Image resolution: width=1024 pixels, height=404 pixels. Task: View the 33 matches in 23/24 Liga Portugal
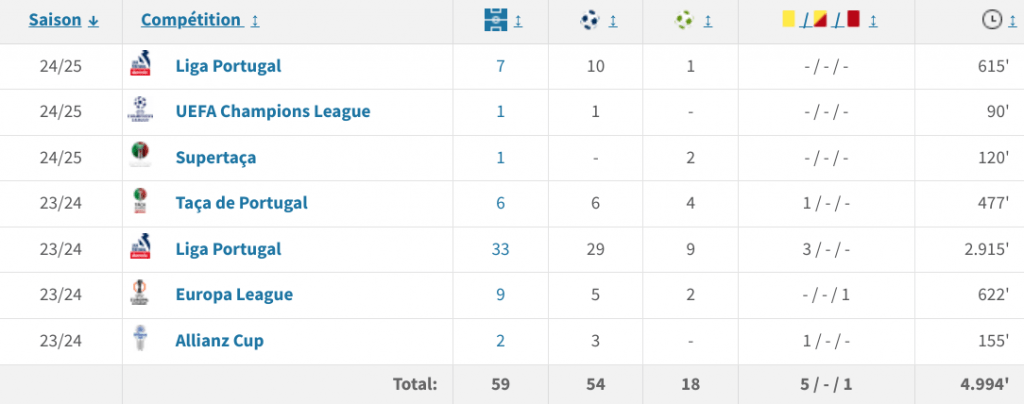(x=500, y=249)
